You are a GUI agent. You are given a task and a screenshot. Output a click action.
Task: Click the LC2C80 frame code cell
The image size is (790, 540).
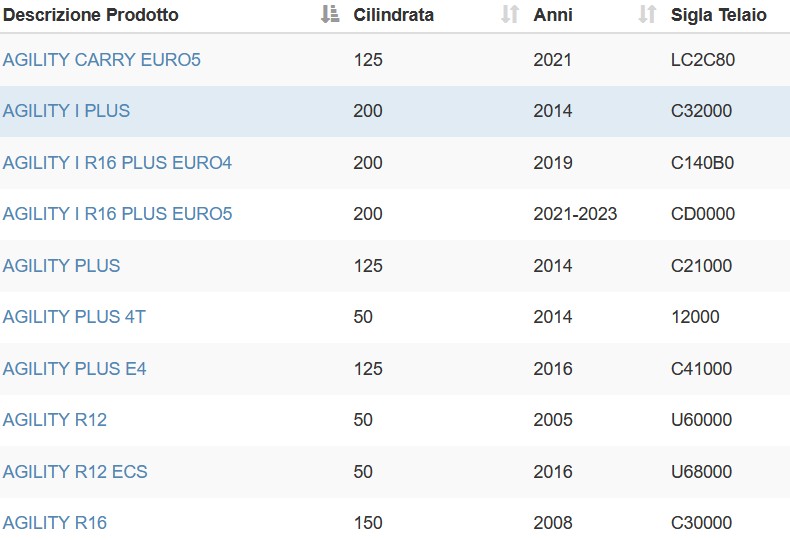pos(703,60)
